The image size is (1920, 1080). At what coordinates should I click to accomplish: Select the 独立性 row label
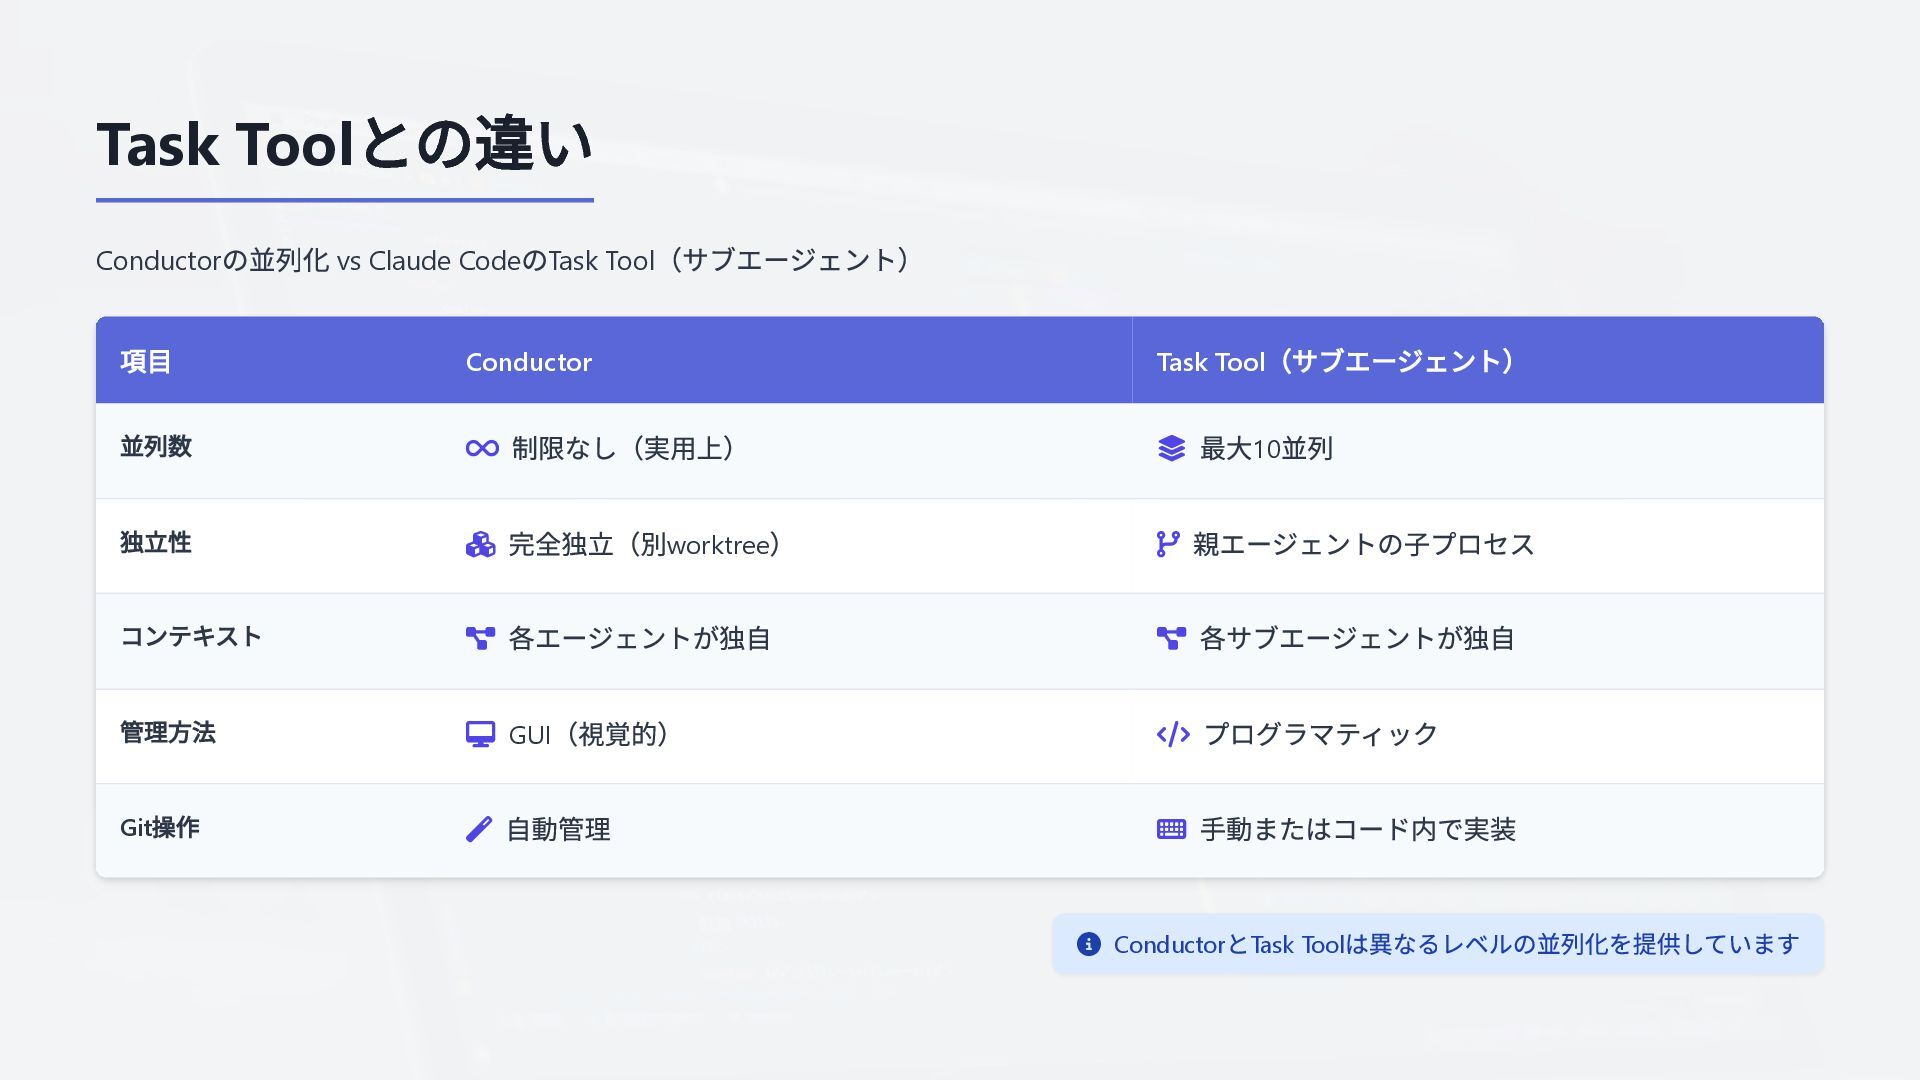pyautogui.click(x=156, y=543)
